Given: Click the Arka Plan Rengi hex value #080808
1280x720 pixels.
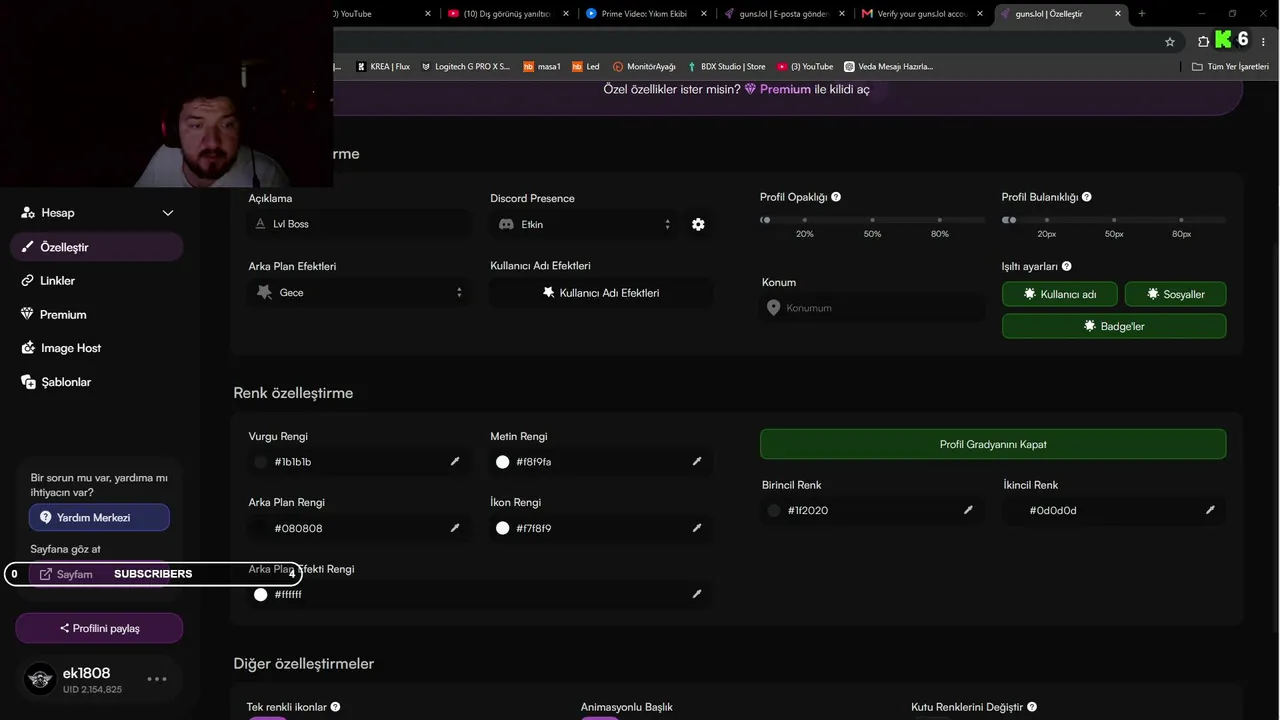Looking at the screenshot, I should click(x=298, y=528).
